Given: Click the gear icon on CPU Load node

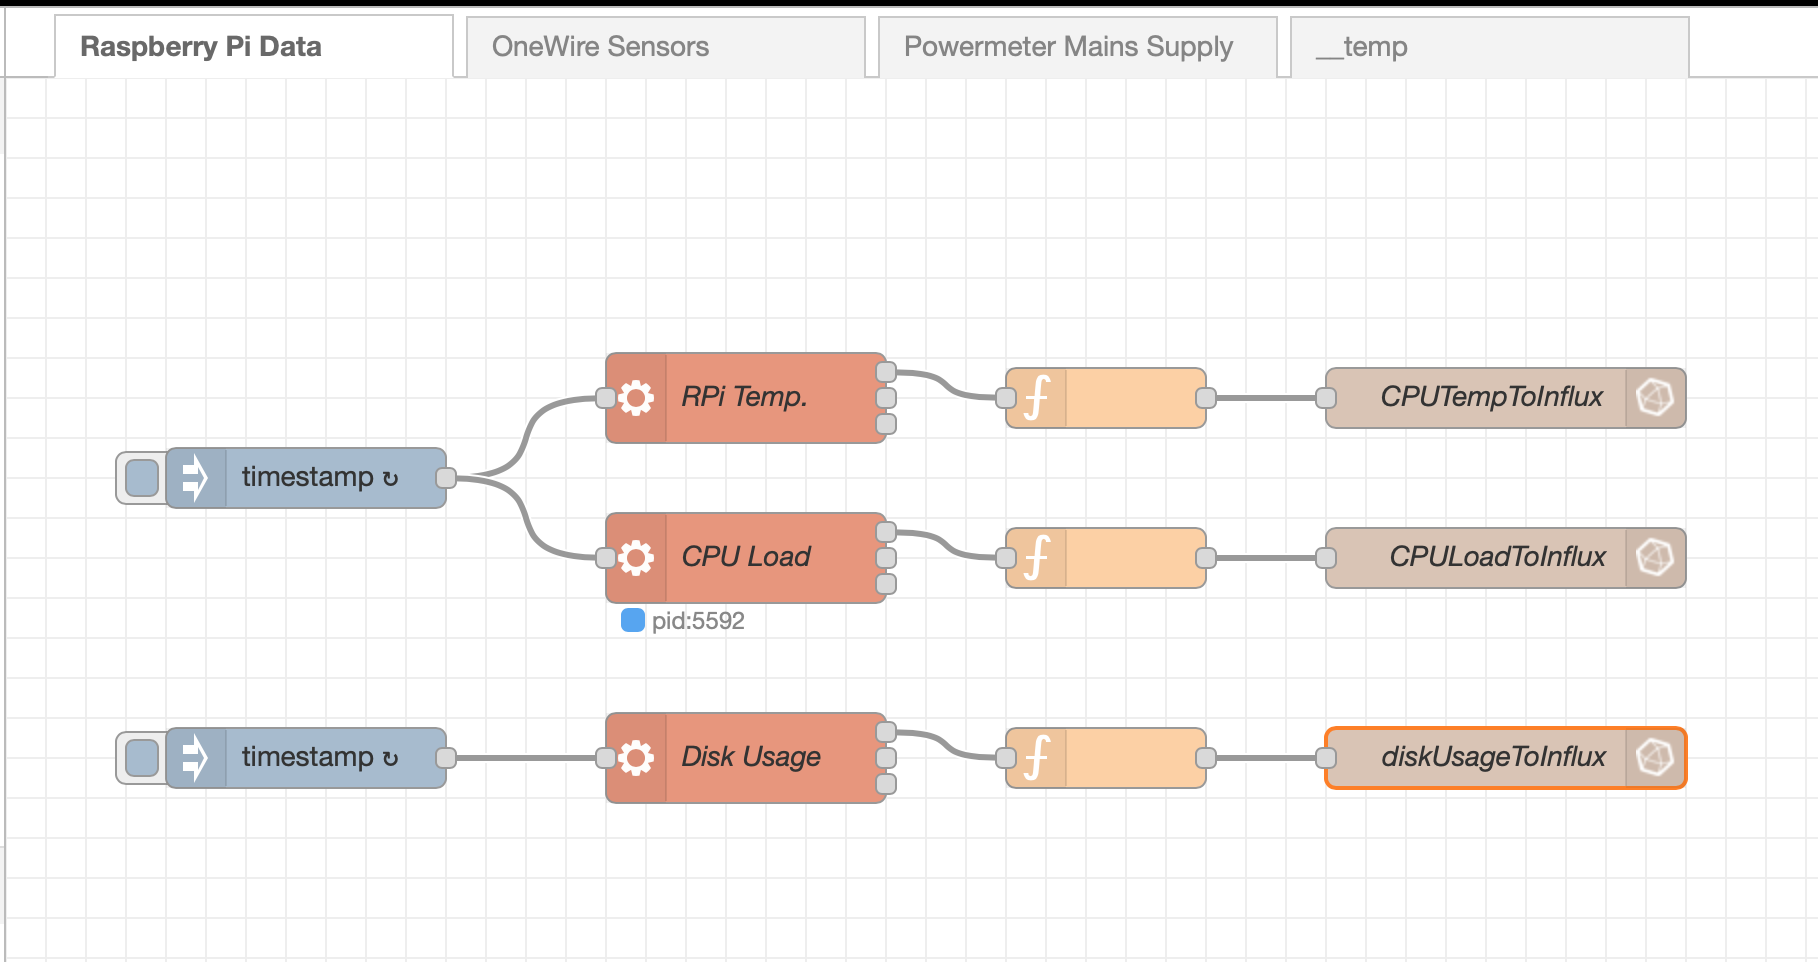Looking at the screenshot, I should click(x=636, y=558).
